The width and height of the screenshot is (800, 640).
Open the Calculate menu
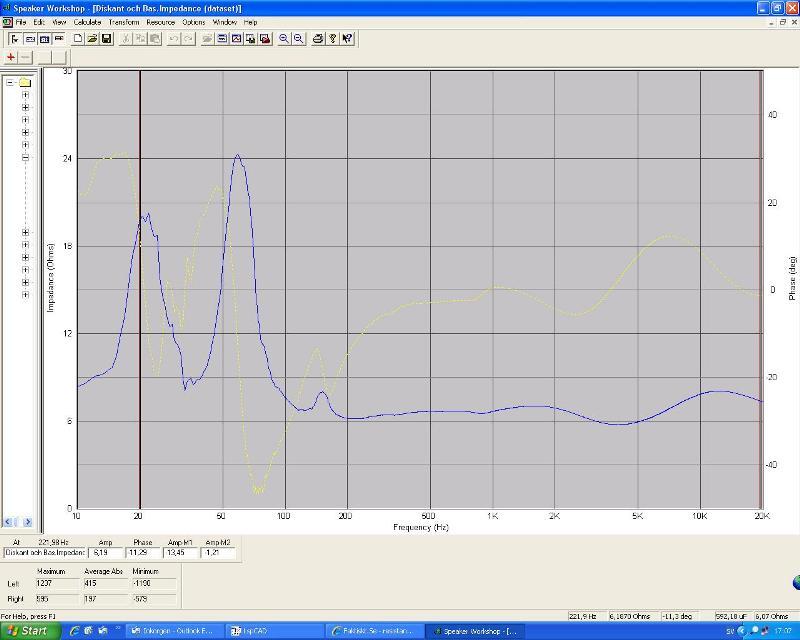pyautogui.click(x=87, y=22)
